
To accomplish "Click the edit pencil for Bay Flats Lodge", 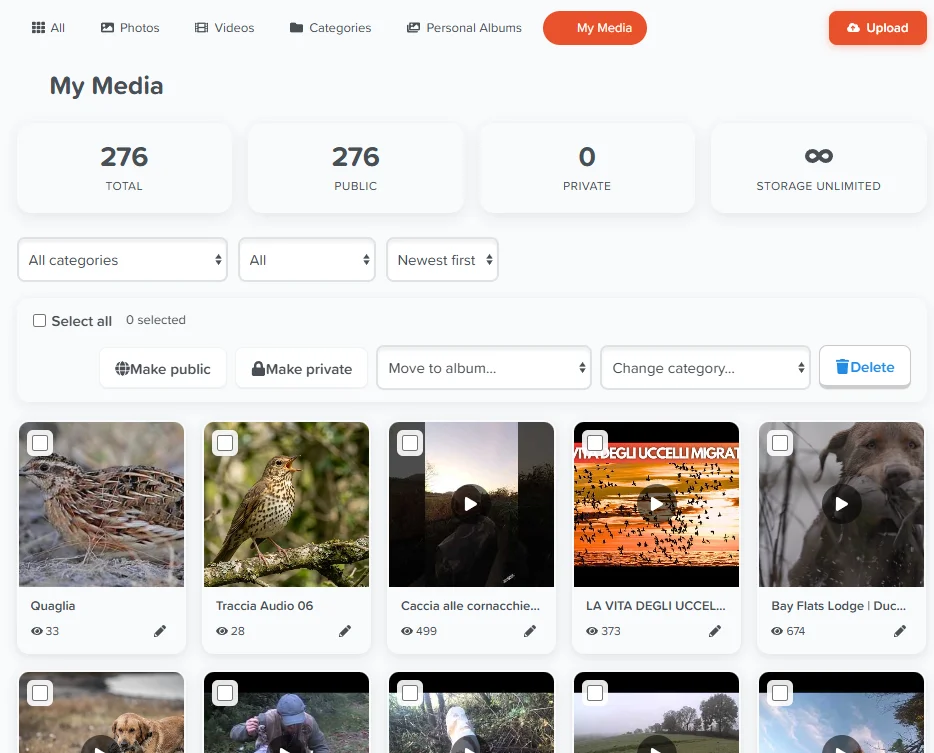I will (900, 631).
